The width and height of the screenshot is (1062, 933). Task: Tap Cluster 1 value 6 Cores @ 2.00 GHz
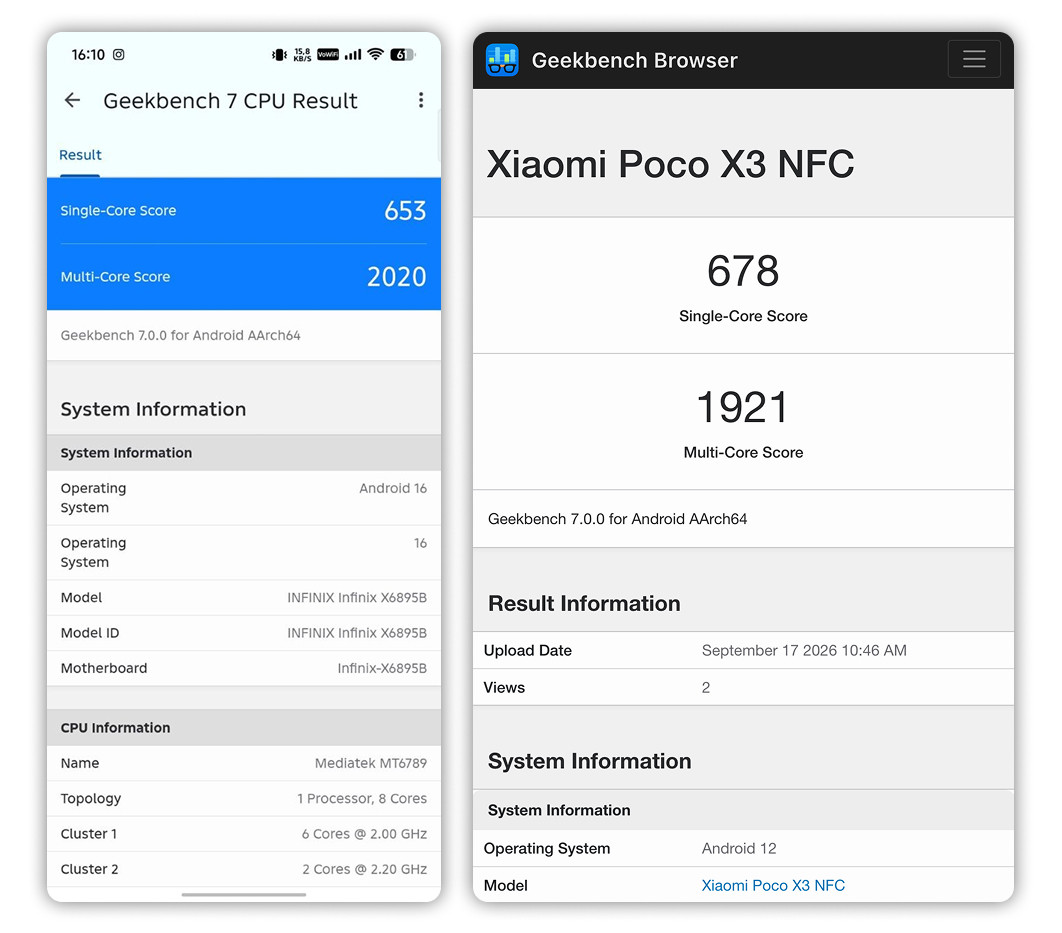click(x=364, y=833)
